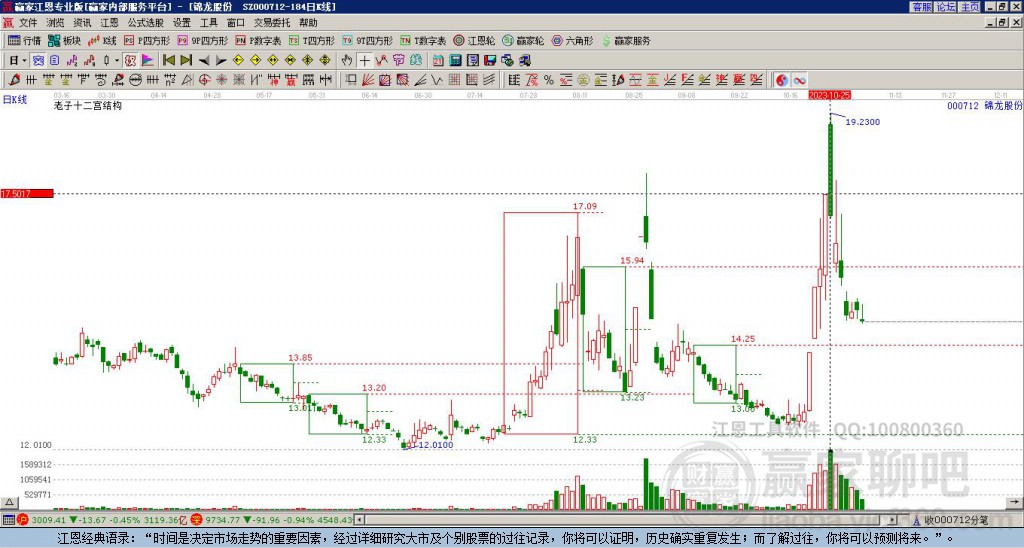1024x548 pixels.
Task: Click the yin-yang taiji icon
Action: tap(782, 80)
